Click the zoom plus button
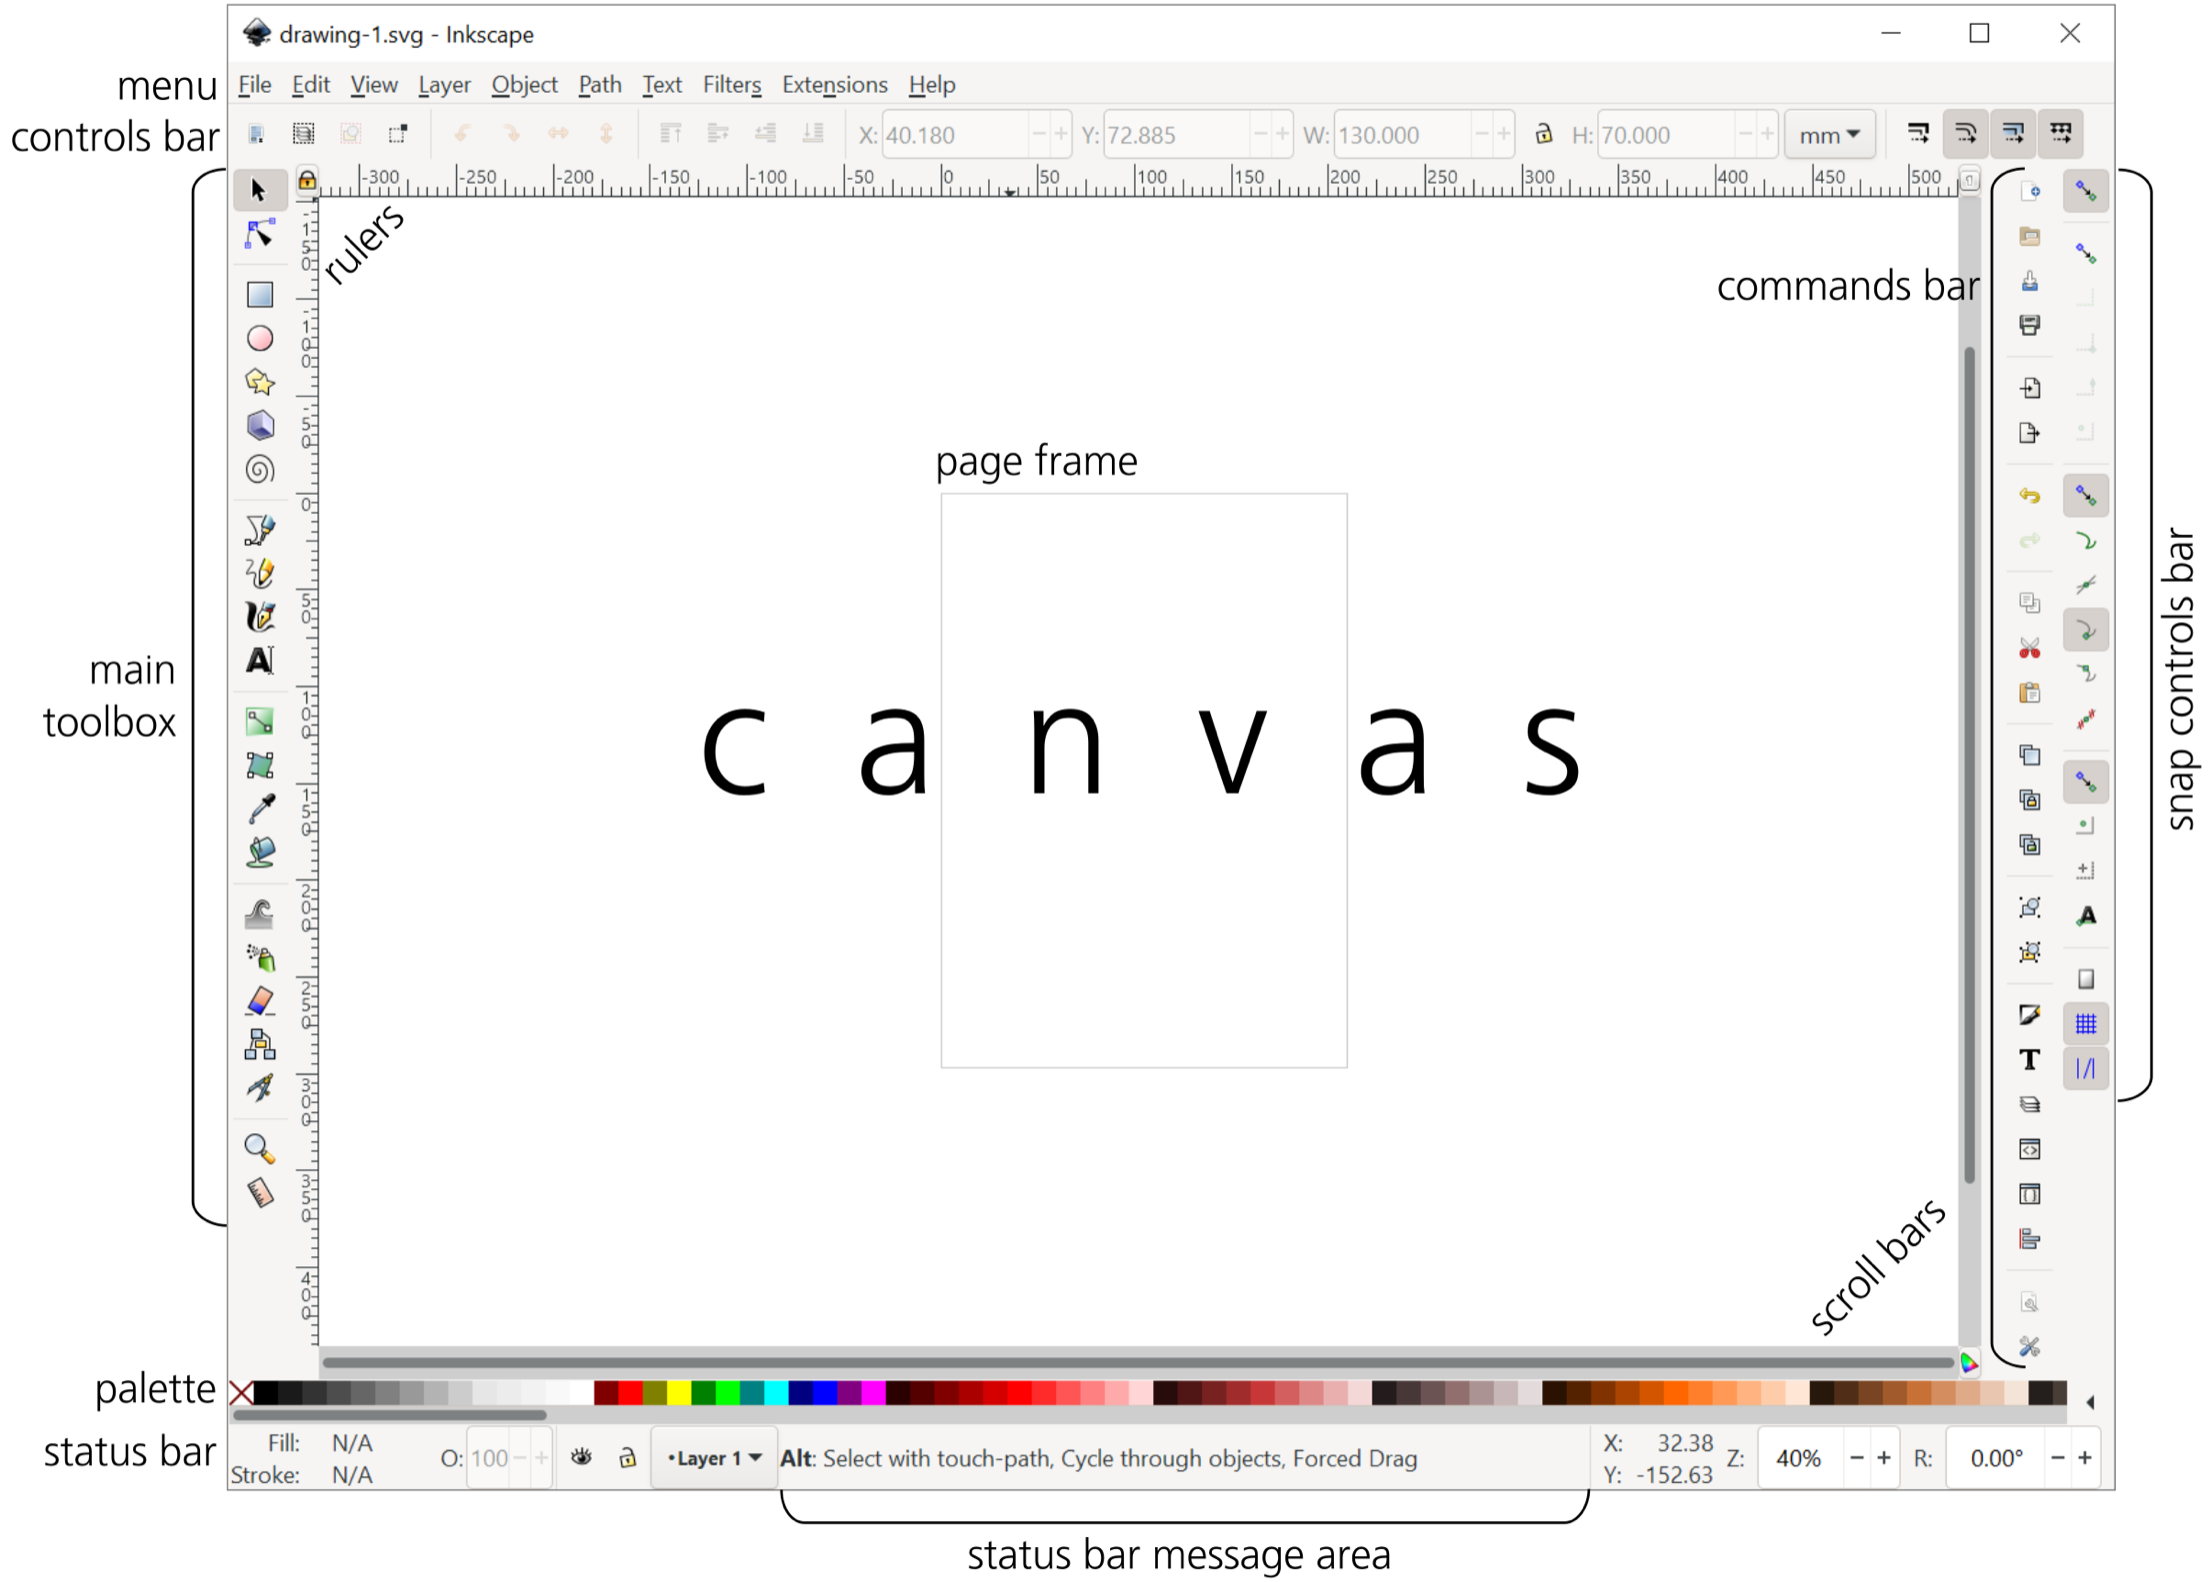The width and height of the screenshot is (2211, 1582). (1884, 1458)
